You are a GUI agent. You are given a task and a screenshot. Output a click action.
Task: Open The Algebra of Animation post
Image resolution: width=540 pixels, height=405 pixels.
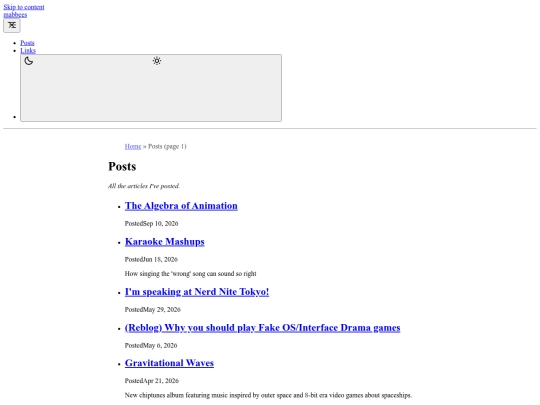click(181, 206)
